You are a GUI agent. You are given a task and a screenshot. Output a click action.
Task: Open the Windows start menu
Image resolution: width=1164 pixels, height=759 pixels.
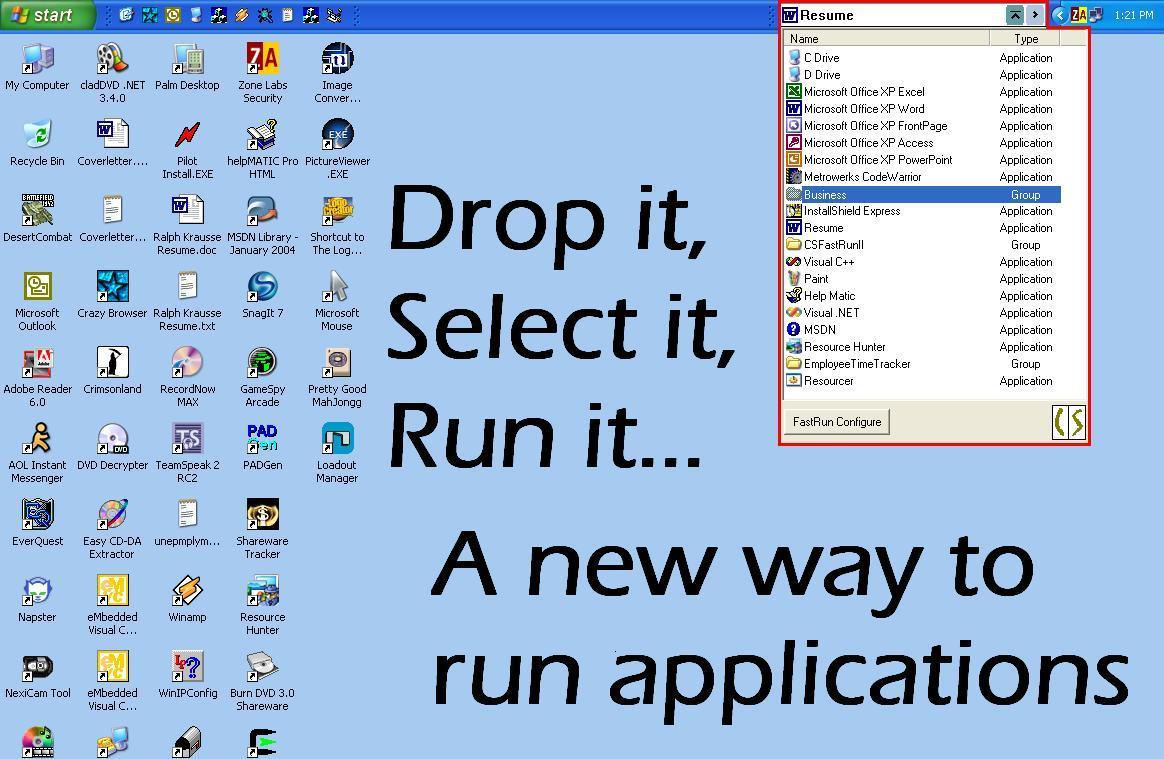tap(47, 15)
